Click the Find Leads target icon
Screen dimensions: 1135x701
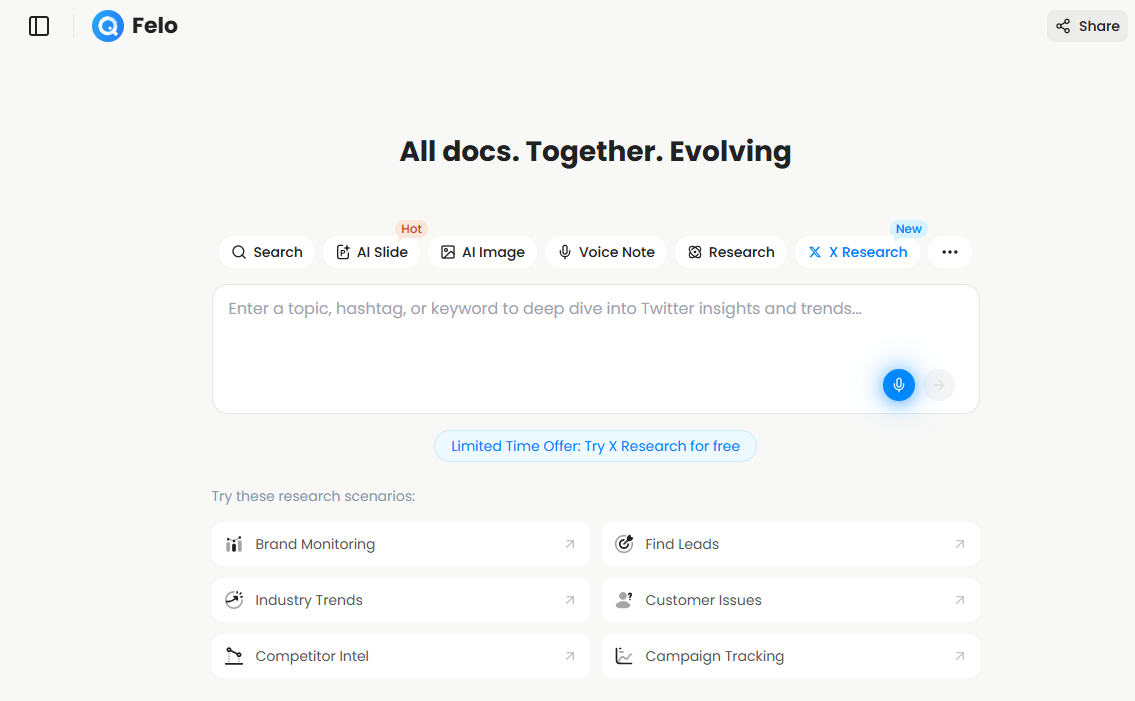[624, 544]
